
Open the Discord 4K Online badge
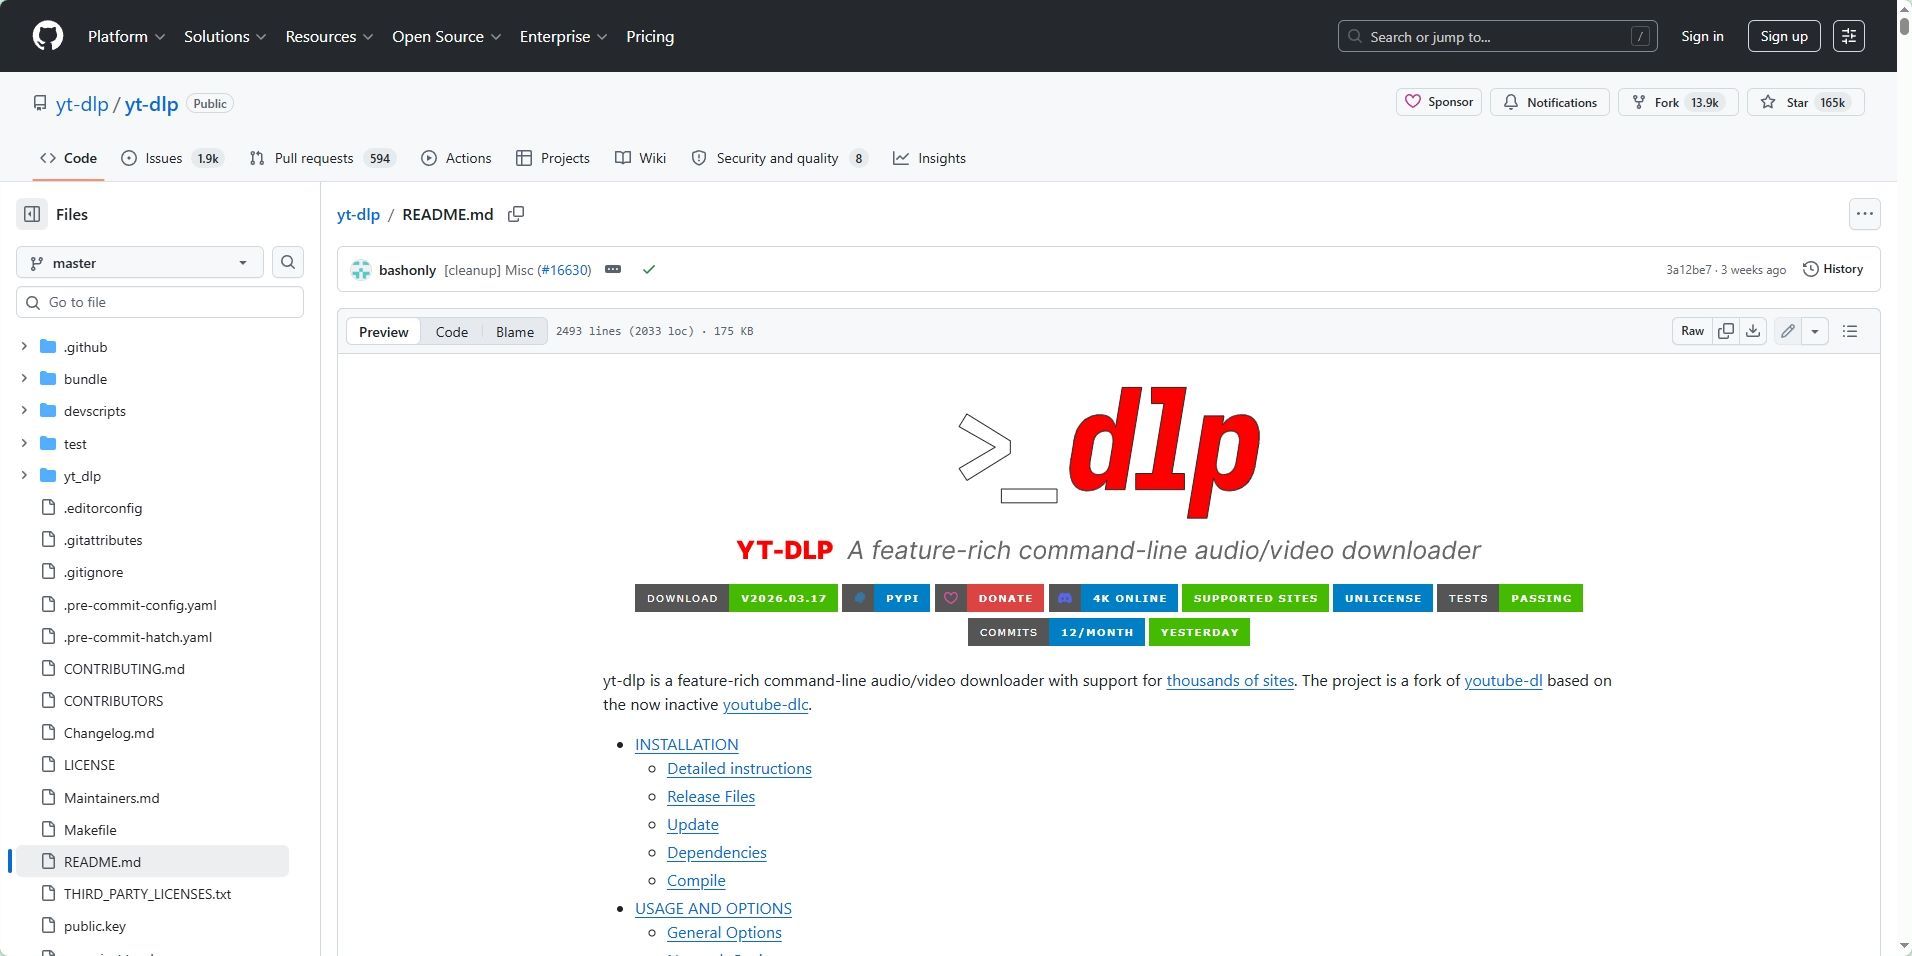coord(1113,598)
